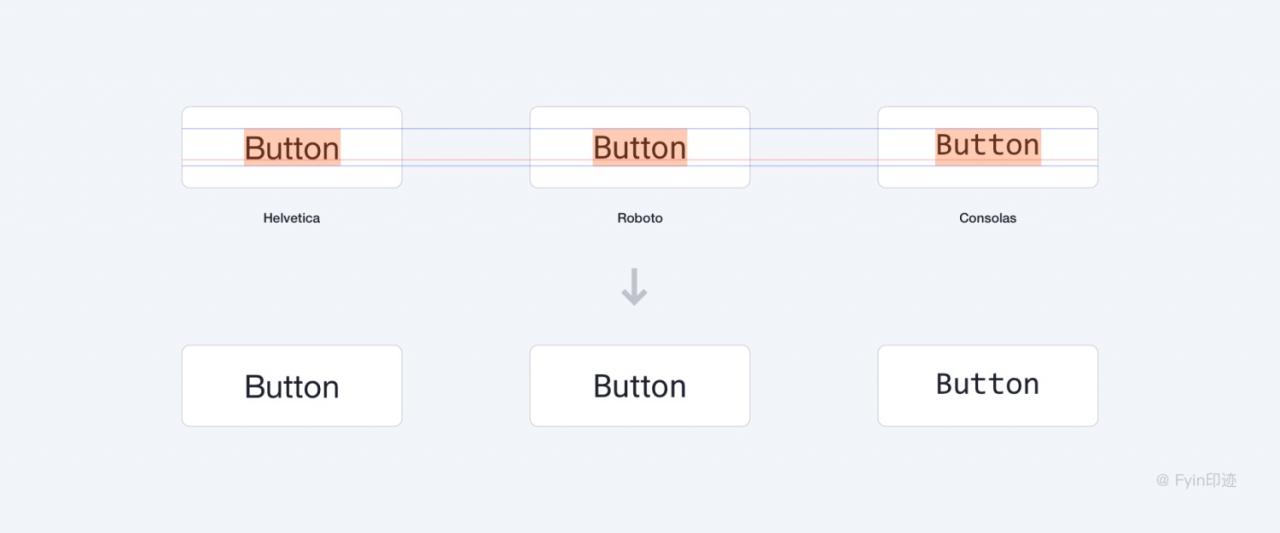Select the Roboto font label
Image resolution: width=1280 pixels, height=533 pixels.
(x=639, y=218)
